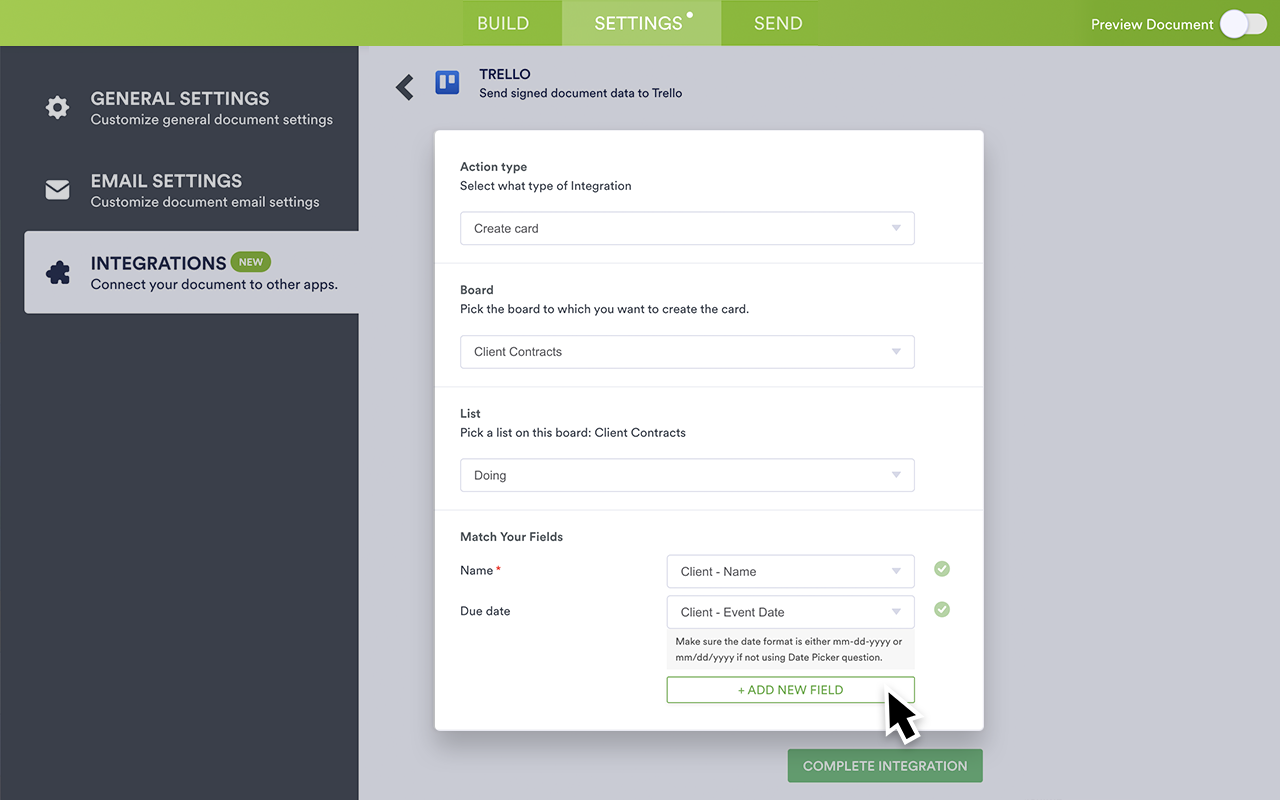Select the Email Settings envelope icon
The image size is (1280, 800).
tap(57, 189)
